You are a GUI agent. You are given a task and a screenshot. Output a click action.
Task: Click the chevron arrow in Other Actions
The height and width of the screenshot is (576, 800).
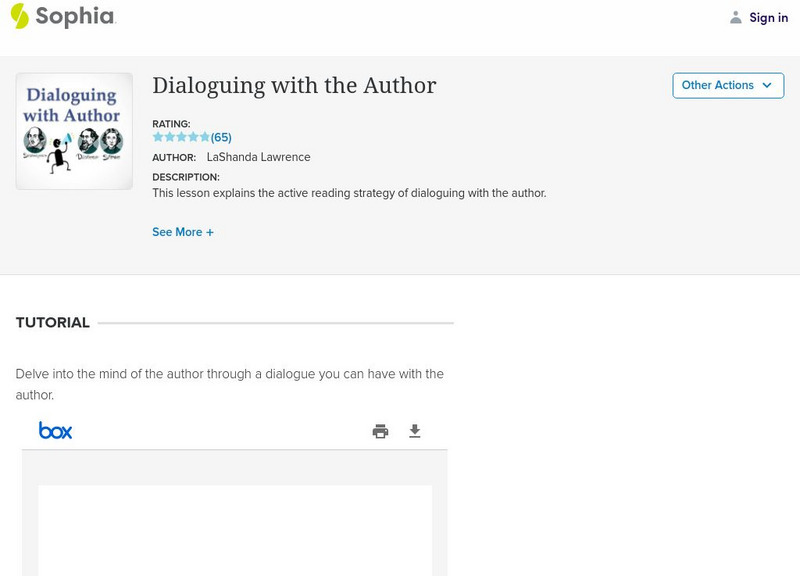[x=767, y=85]
